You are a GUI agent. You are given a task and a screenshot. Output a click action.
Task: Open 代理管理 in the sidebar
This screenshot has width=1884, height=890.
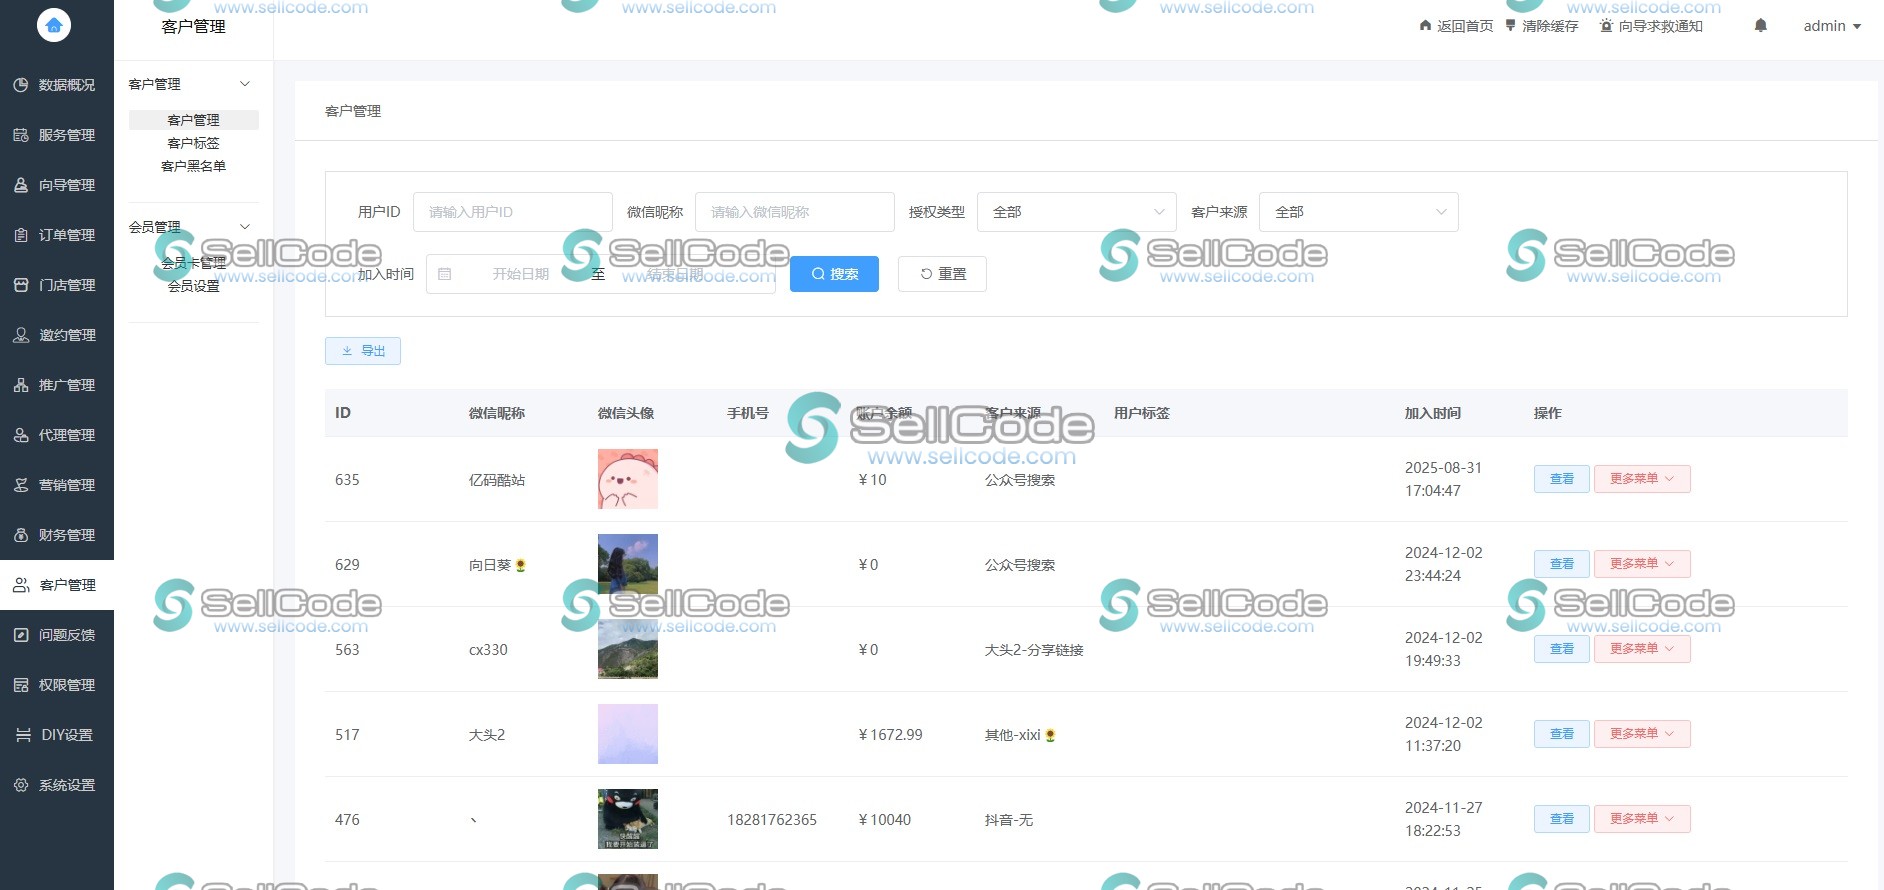(x=57, y=435)
